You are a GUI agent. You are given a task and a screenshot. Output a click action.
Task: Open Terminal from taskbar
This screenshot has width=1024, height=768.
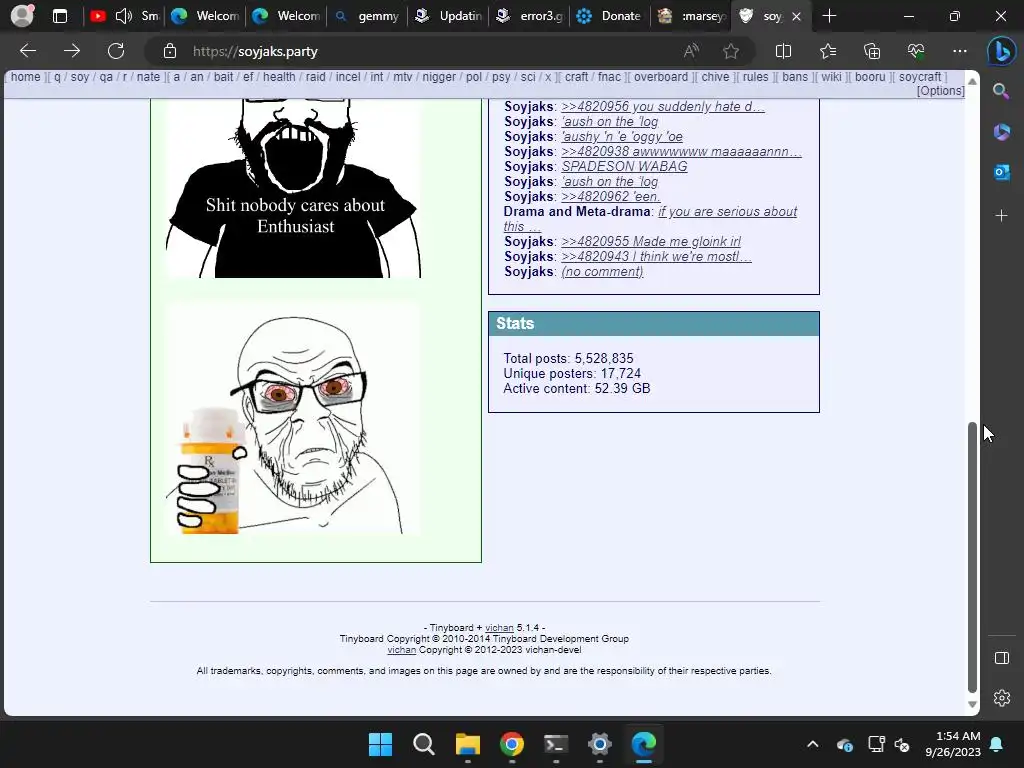tap(556, 744)
